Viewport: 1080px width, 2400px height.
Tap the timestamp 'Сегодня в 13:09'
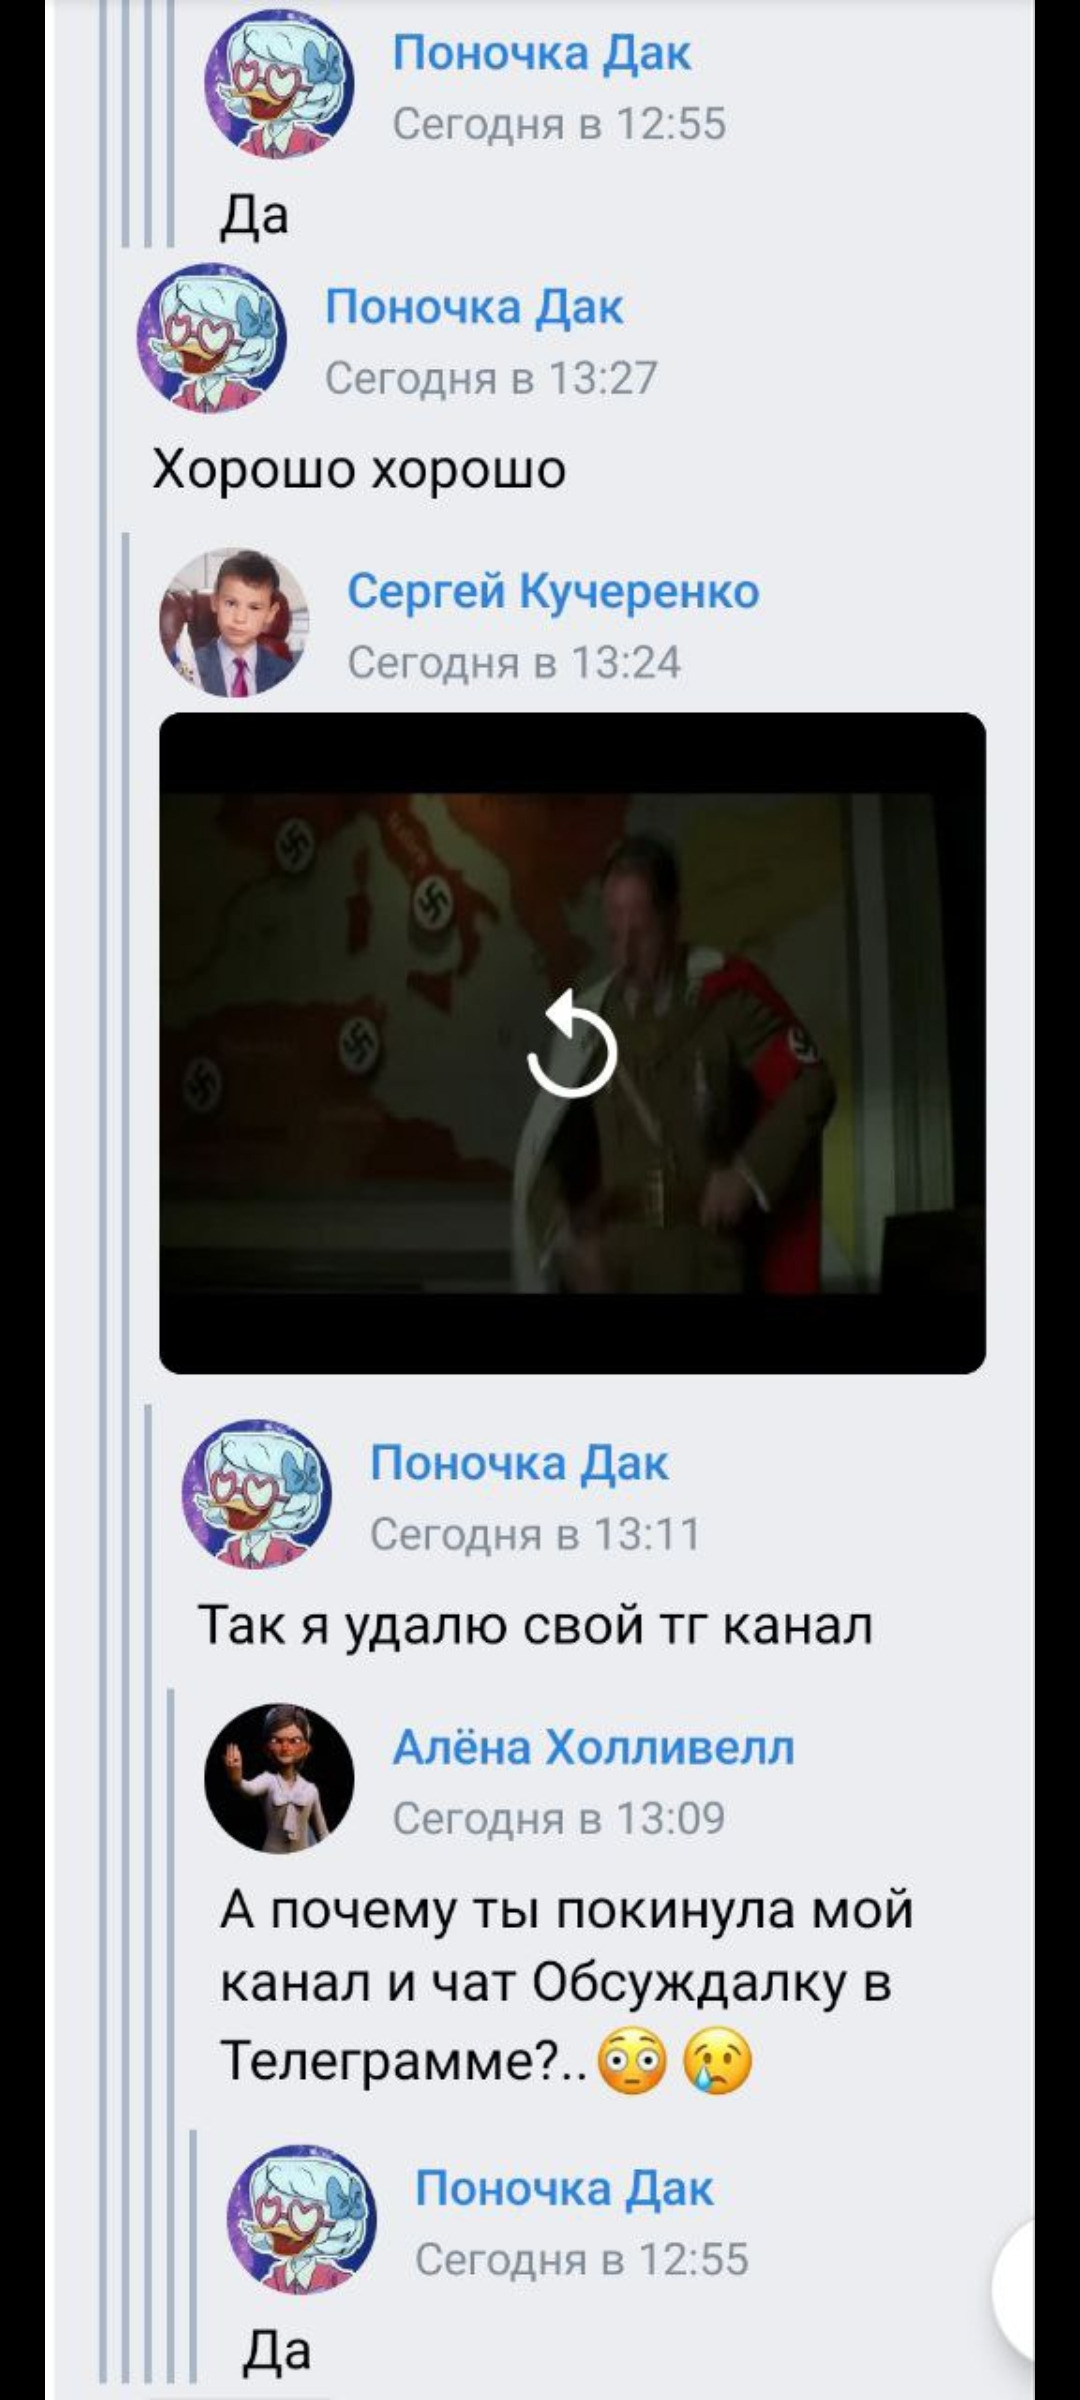559,1818
